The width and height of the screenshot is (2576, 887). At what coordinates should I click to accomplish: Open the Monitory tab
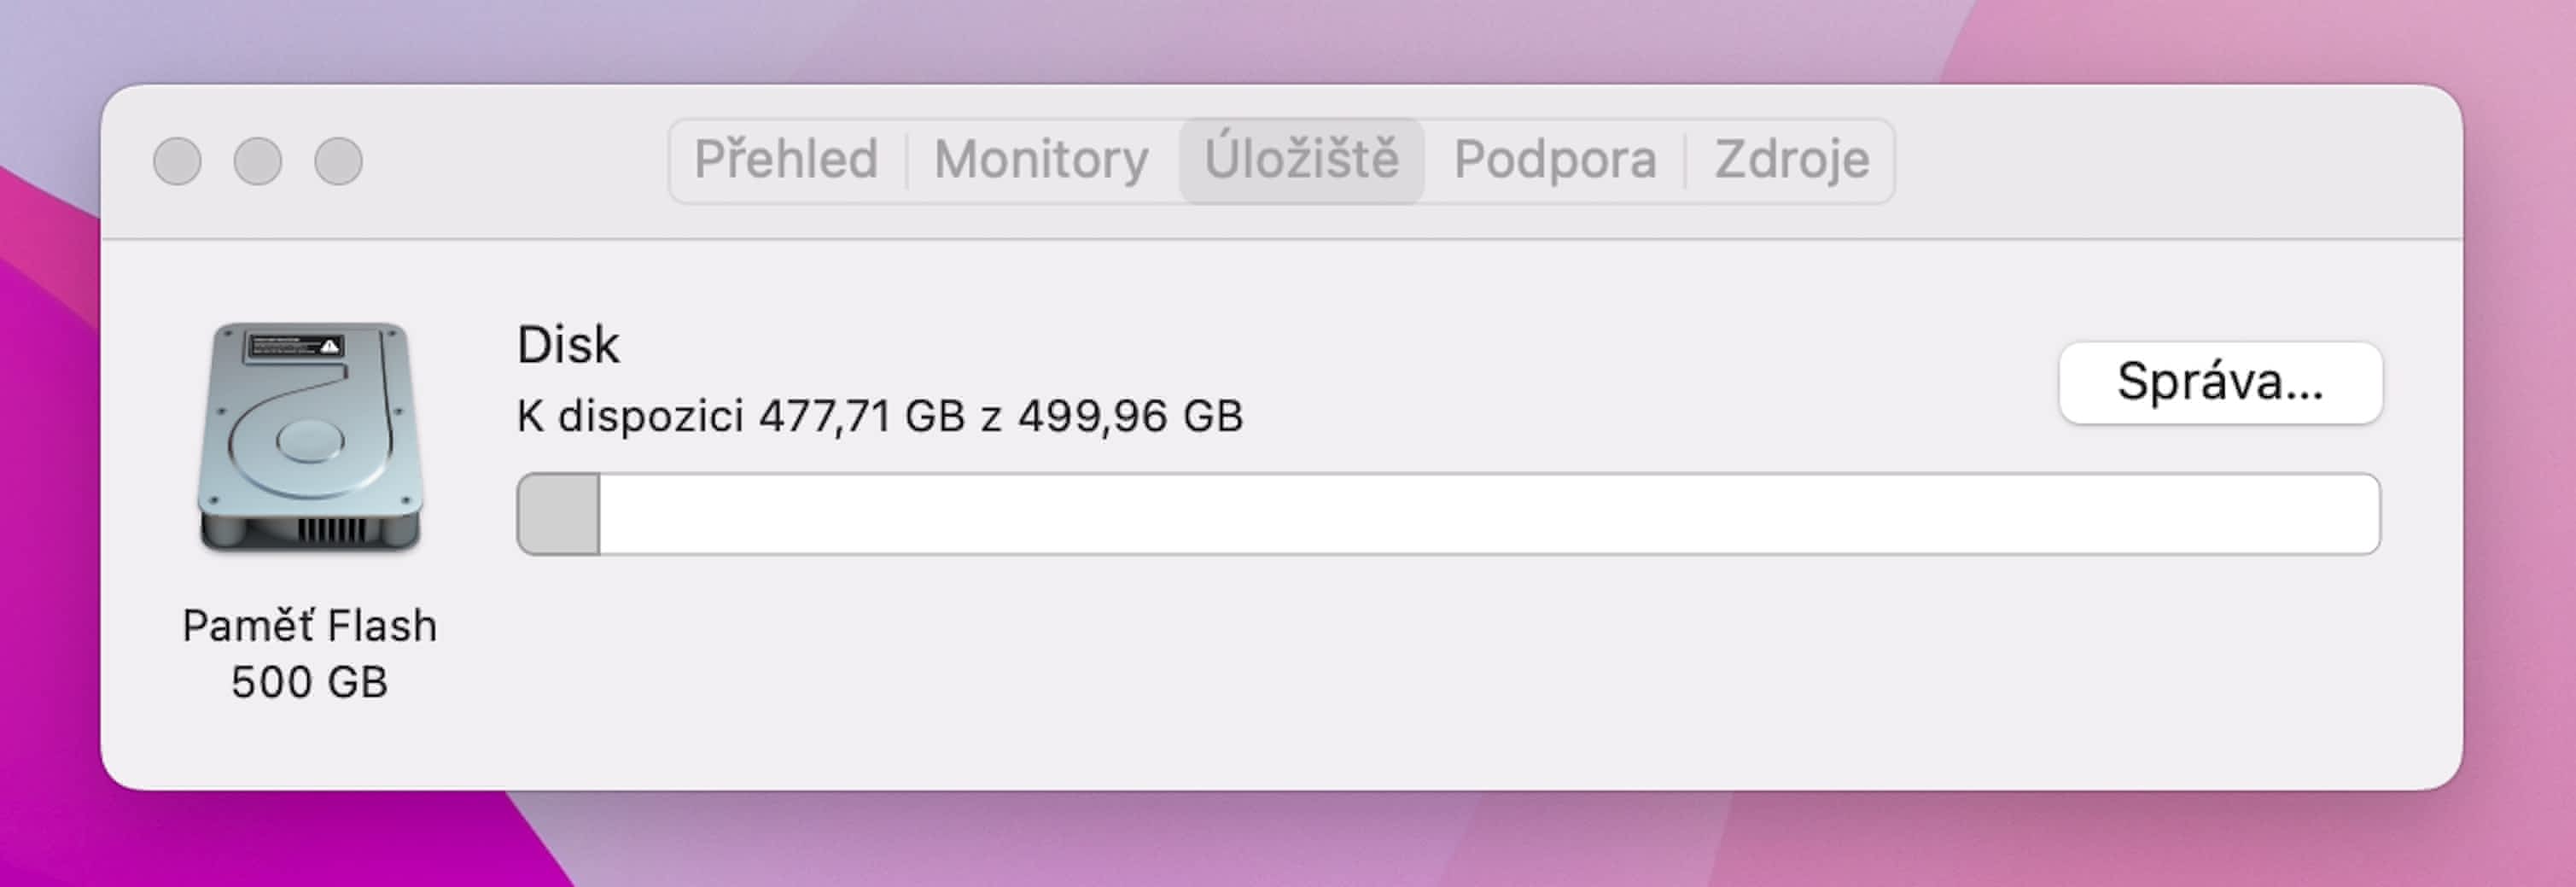(x=1041, y=160)
